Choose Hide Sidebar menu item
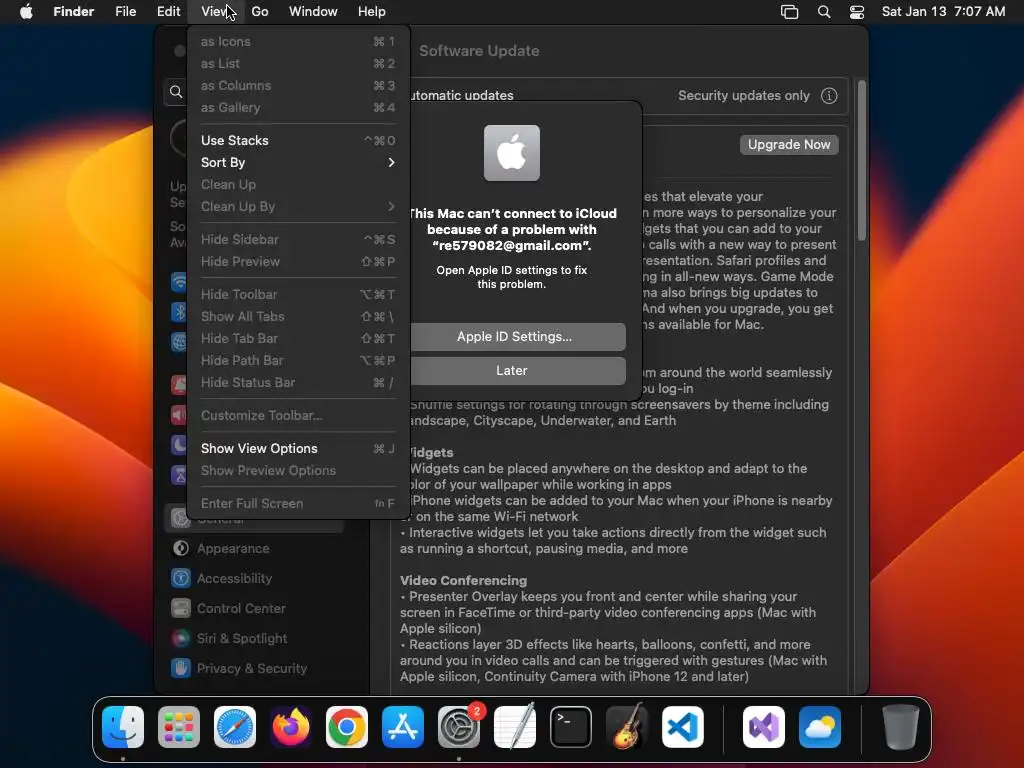Image resolution: width=1024 pixels, height=768 pixels. tap(298, 240)
